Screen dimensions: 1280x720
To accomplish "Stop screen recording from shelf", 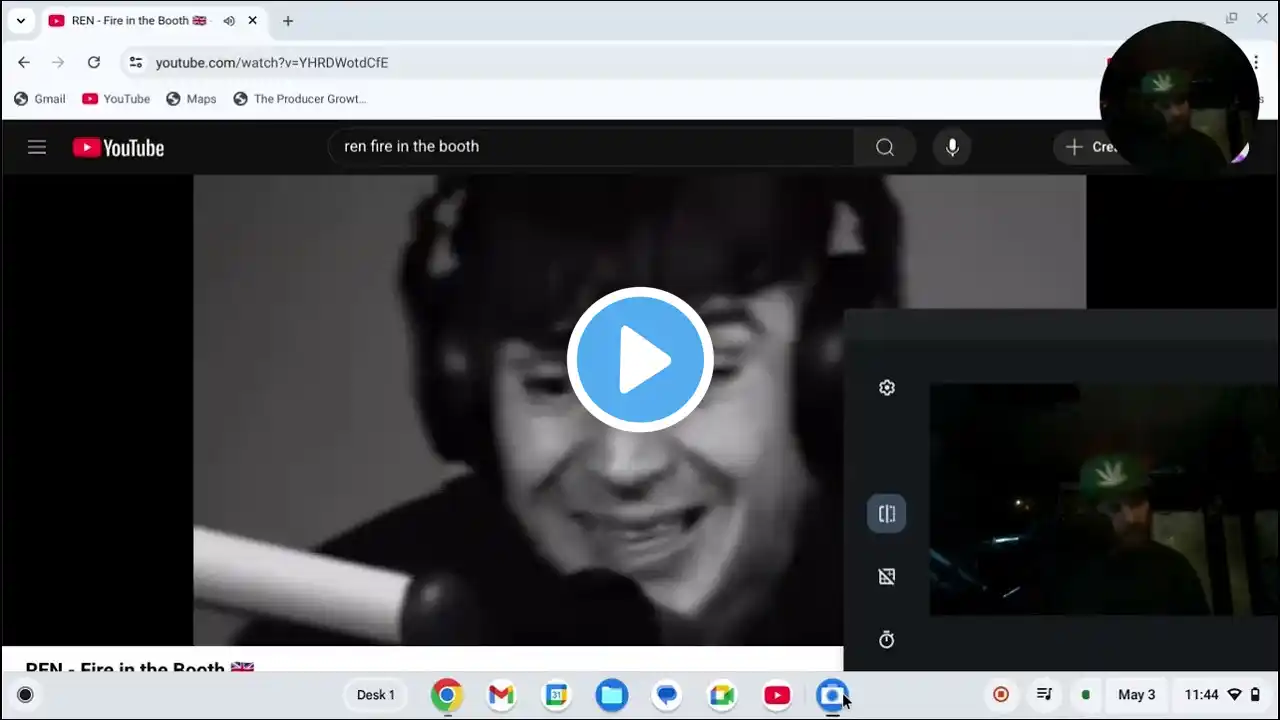I will [1001, 695].
